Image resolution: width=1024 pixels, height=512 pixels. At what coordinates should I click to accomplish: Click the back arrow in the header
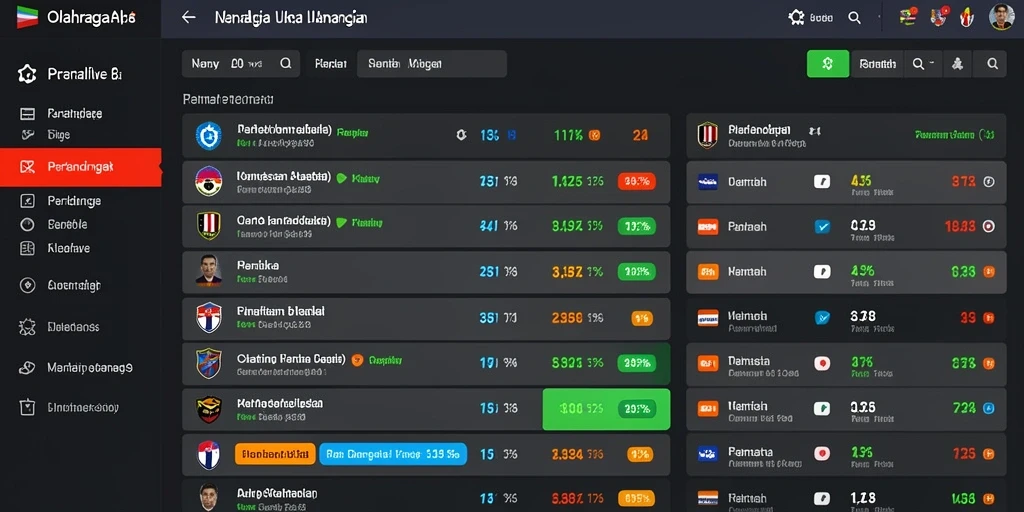click(189, 18)
